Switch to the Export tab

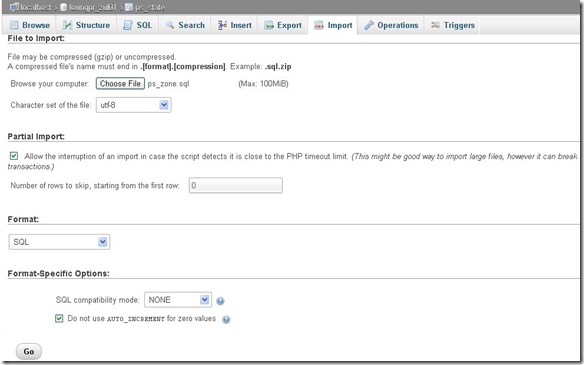tap(283, 25)
